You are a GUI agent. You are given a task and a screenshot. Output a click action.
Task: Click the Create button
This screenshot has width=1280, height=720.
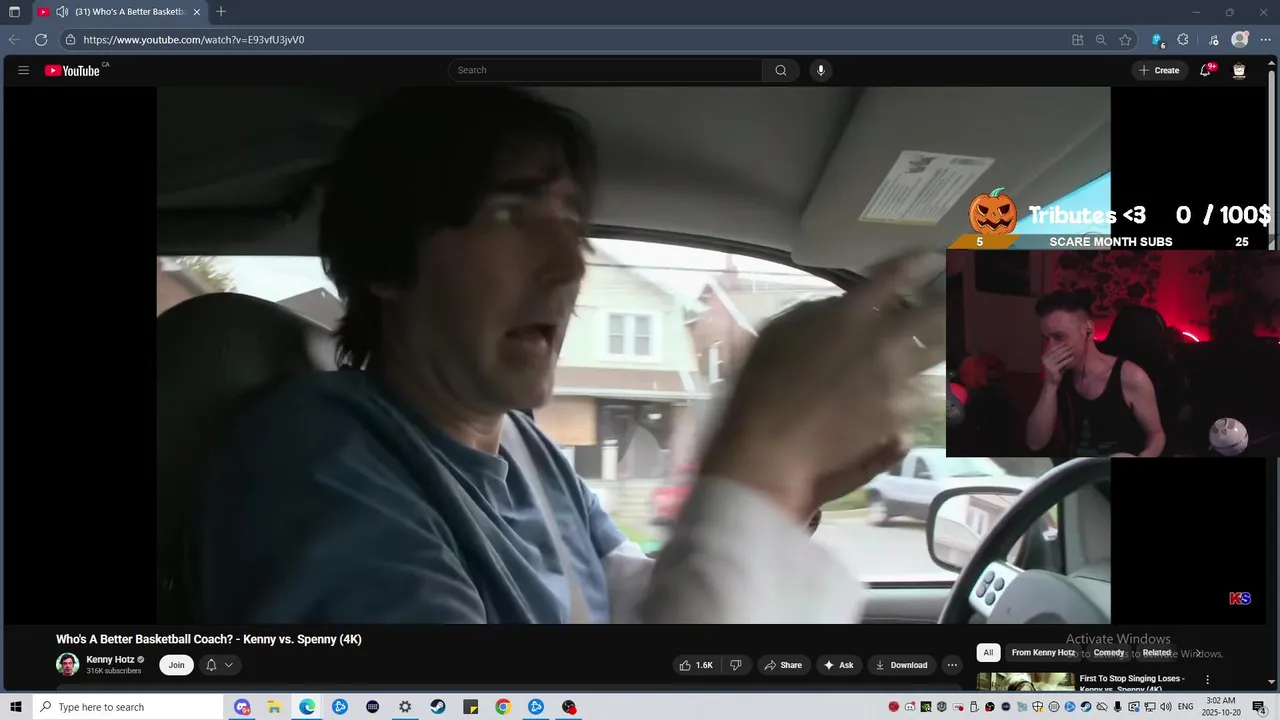(1159, 70)
